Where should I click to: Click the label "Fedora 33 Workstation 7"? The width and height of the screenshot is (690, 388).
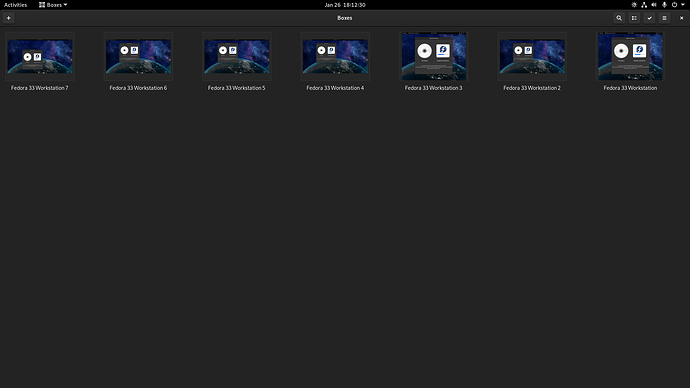pyautogui.click(x=40, y=88)
